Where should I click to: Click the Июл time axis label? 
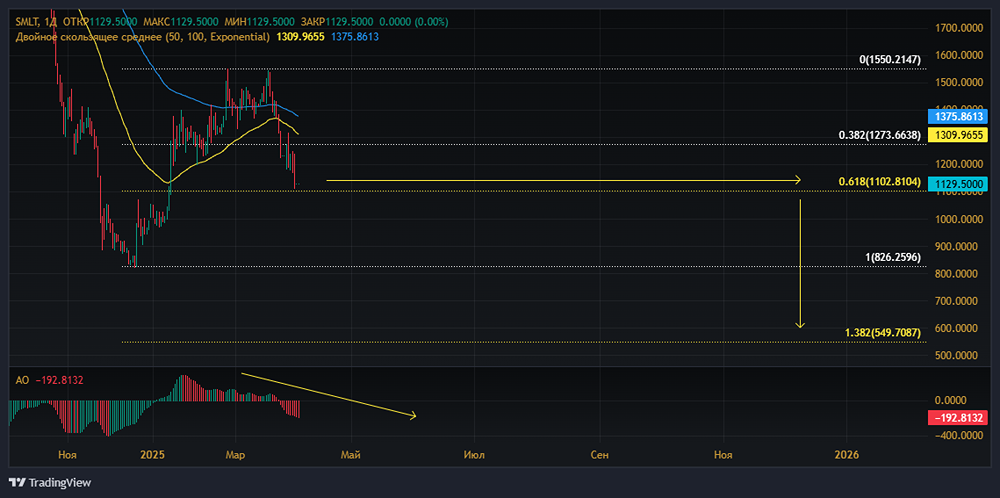(474, 455)
